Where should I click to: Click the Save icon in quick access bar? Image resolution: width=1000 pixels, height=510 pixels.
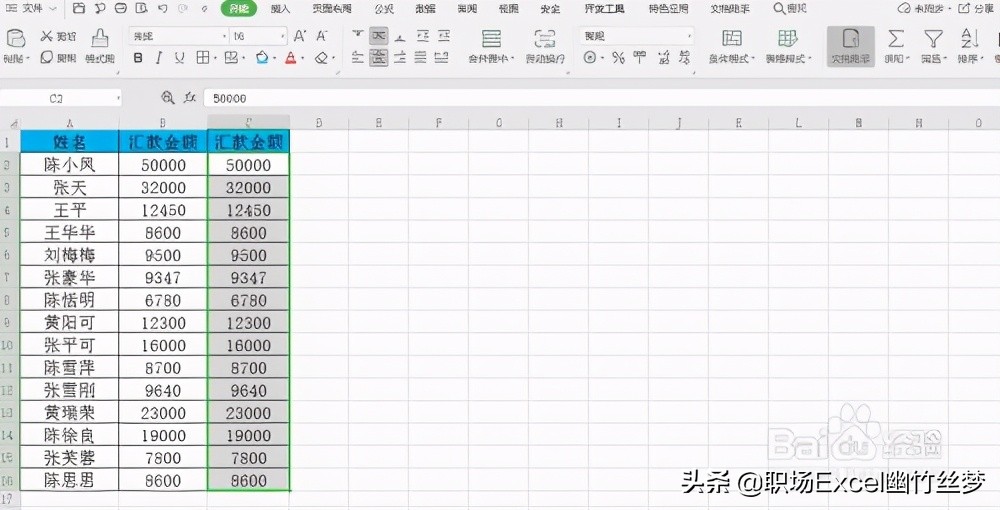pyautogui.click(x=78, y=8)
